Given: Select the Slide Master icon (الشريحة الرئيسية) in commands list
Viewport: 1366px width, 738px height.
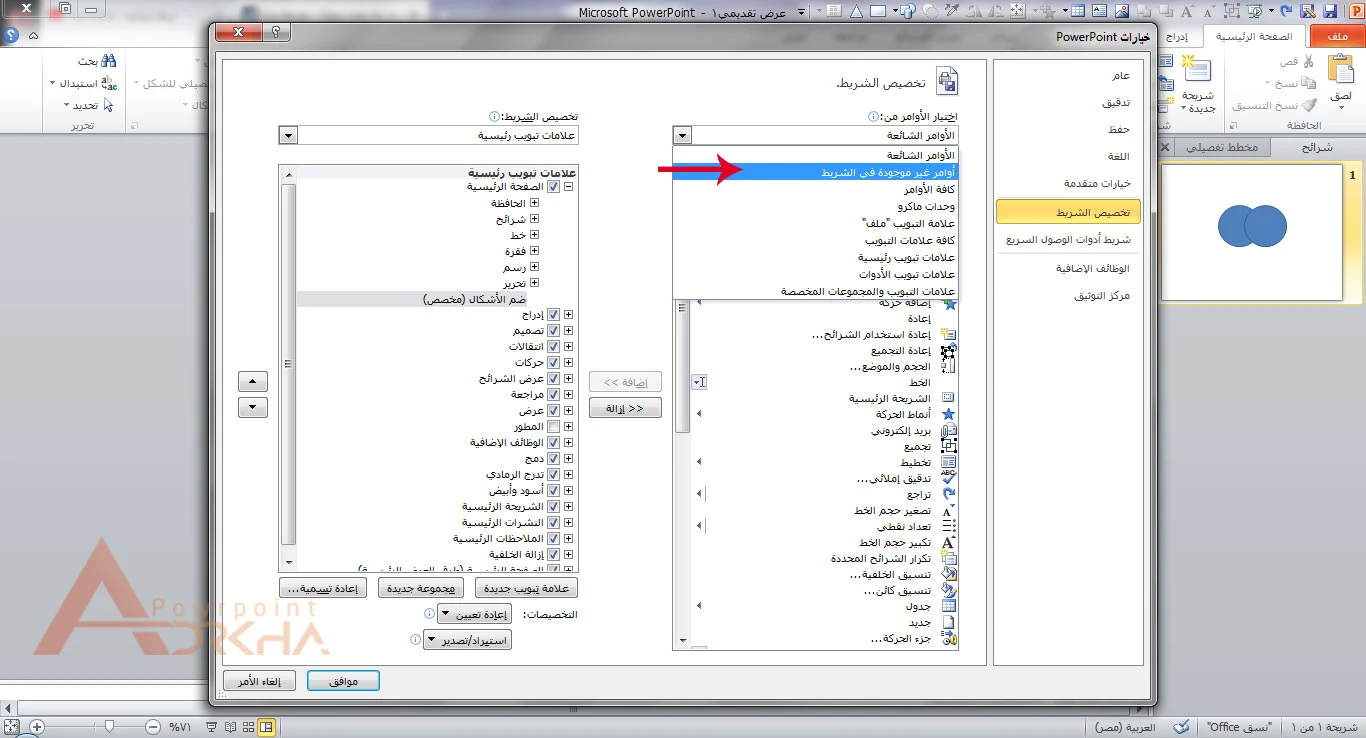Looking at the screenshot, I should (x=948, y=398).
